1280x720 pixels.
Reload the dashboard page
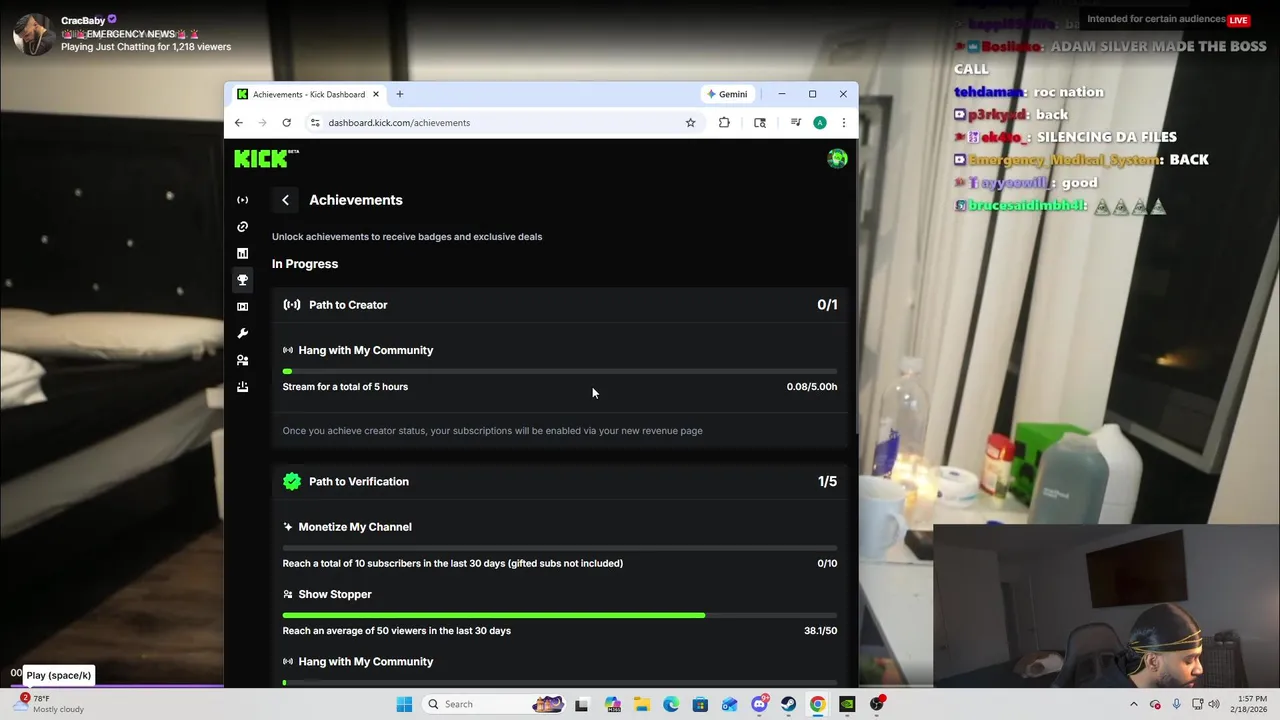(286, 122)
